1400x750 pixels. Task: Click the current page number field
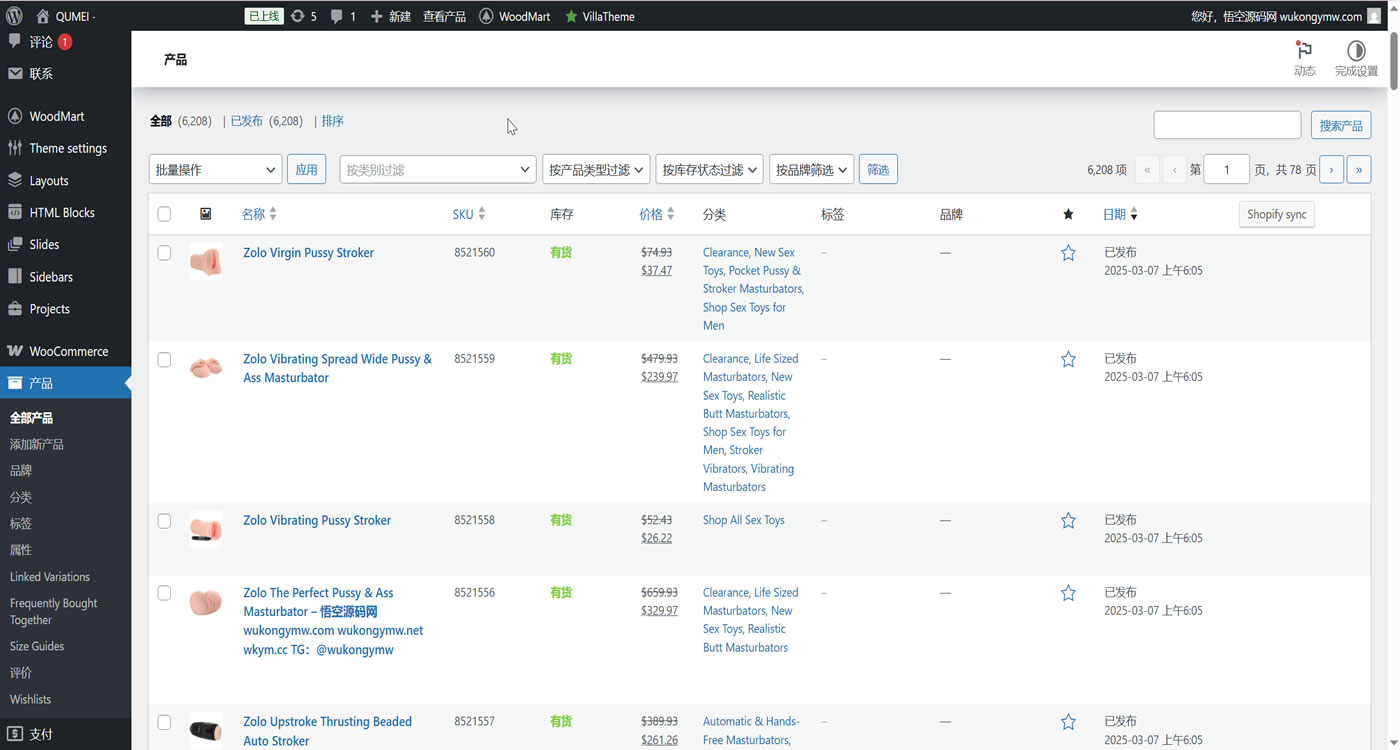[x=1227, y=169]
